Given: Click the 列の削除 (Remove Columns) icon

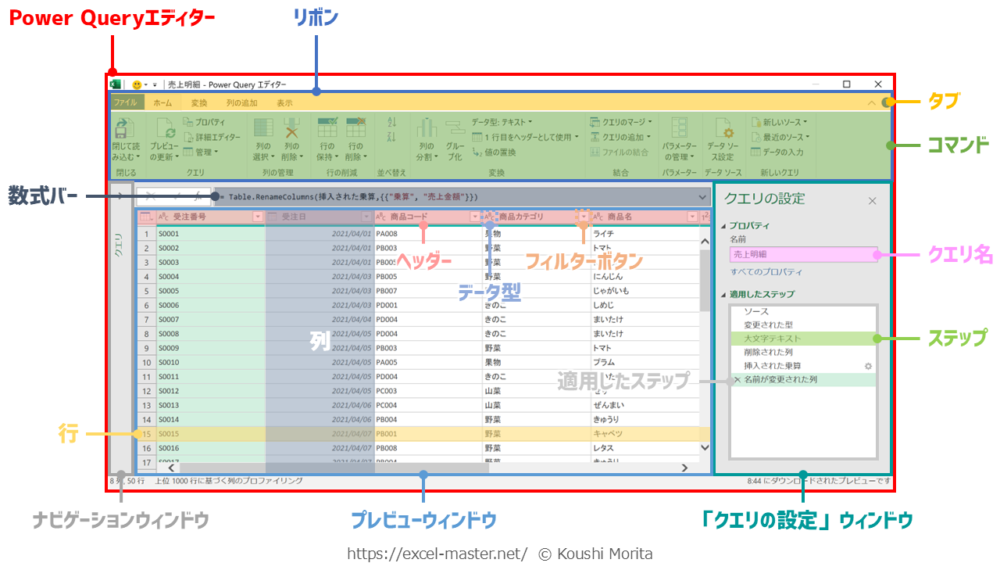Looking at the screenshot, I should pyautogui.click(x=292, y=129).
